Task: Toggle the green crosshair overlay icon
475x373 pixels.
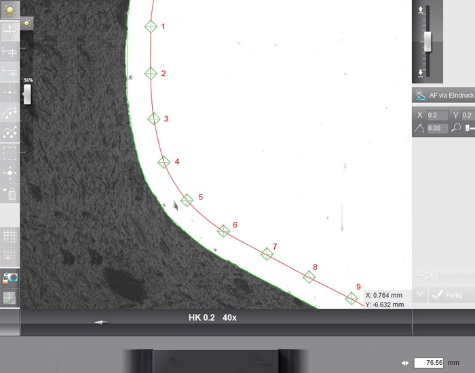Action: pyautogui.click(x=10, y=298)
